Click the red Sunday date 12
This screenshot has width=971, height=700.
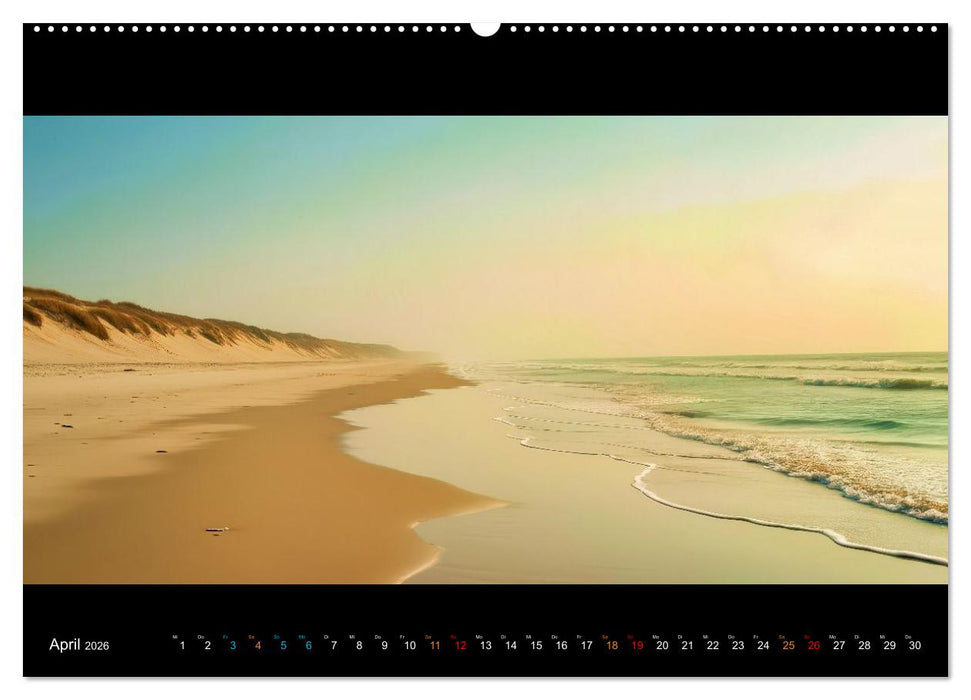click(460, 646)
